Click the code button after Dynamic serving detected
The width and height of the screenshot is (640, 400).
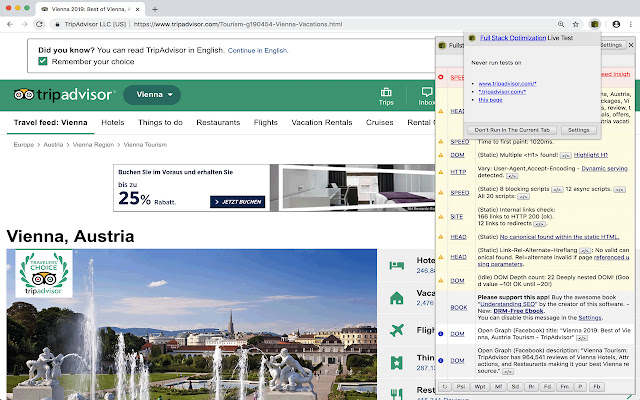pyautogui.click(x=512, y=176)
